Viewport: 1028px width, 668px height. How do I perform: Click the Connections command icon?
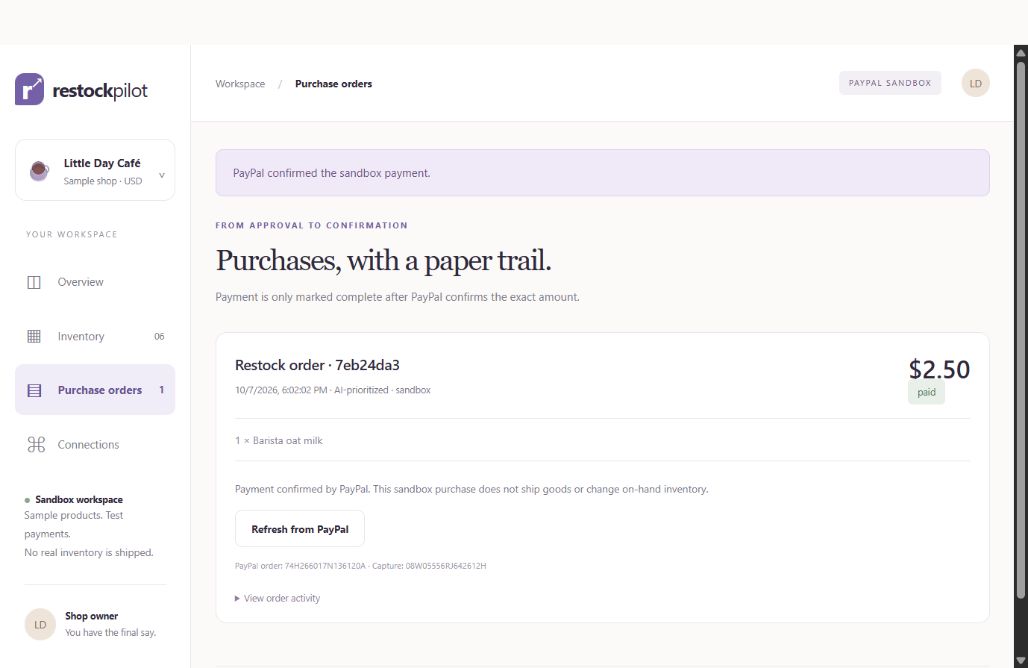point(36,444)
